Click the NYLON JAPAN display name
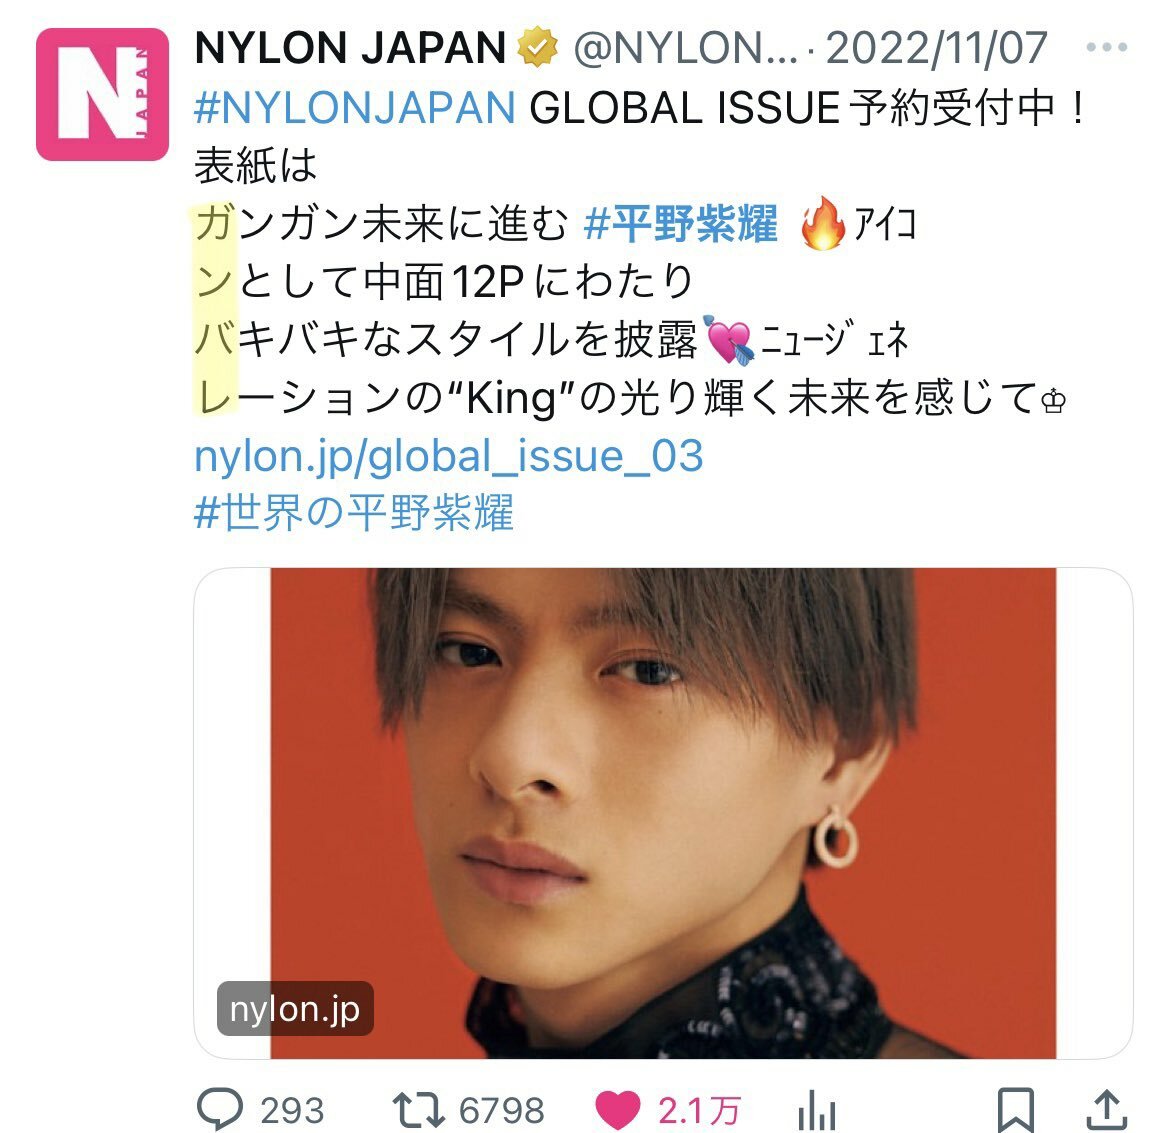The height and width of the screenshot is (1133, 1170). (351, 48)
